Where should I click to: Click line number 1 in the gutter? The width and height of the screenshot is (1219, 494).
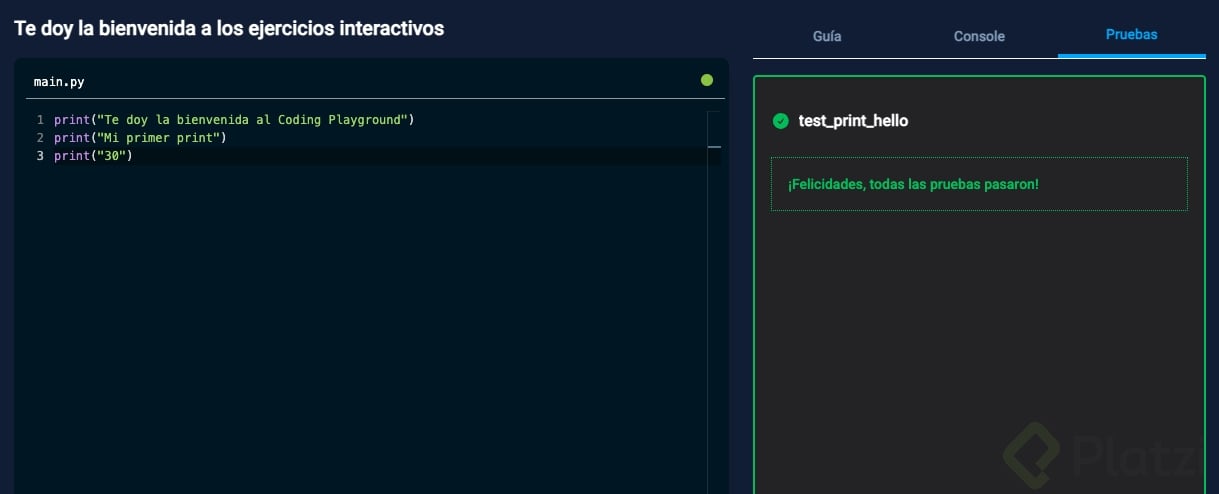[x=40, y=120]
